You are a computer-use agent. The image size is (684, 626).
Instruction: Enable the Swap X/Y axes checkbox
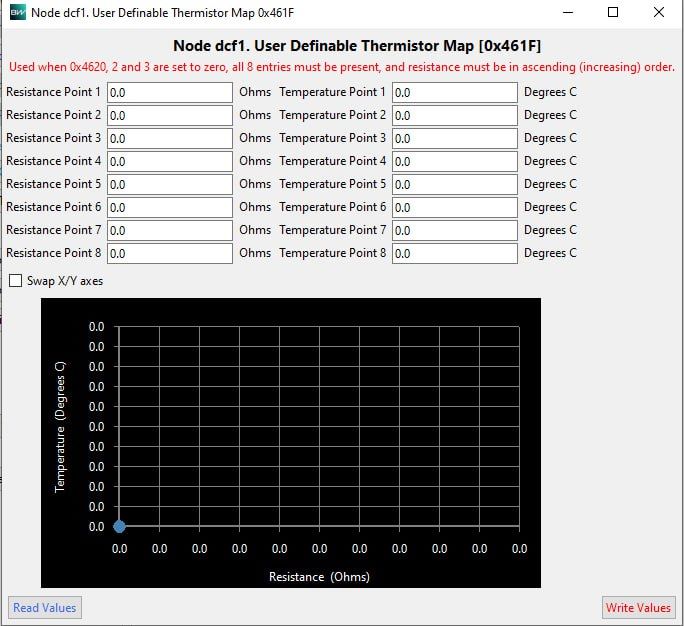click(x=16, y=281)
